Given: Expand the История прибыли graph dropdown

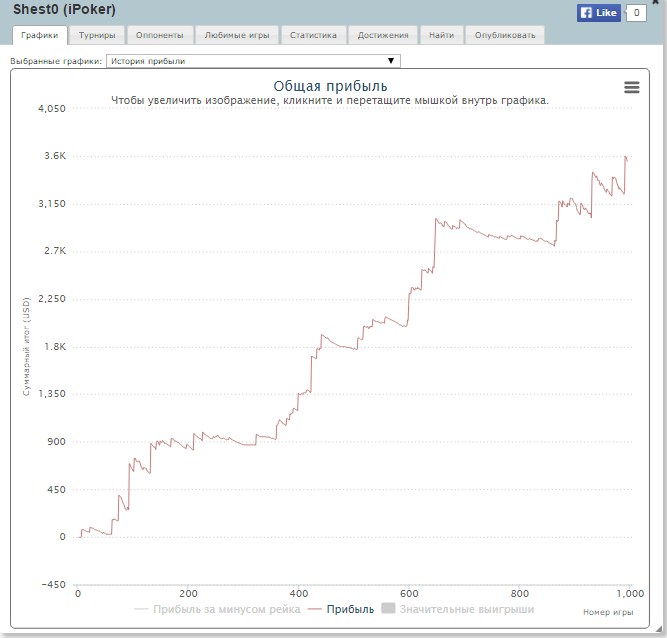Looking at the screenshot, I should [x=253, y=61].
